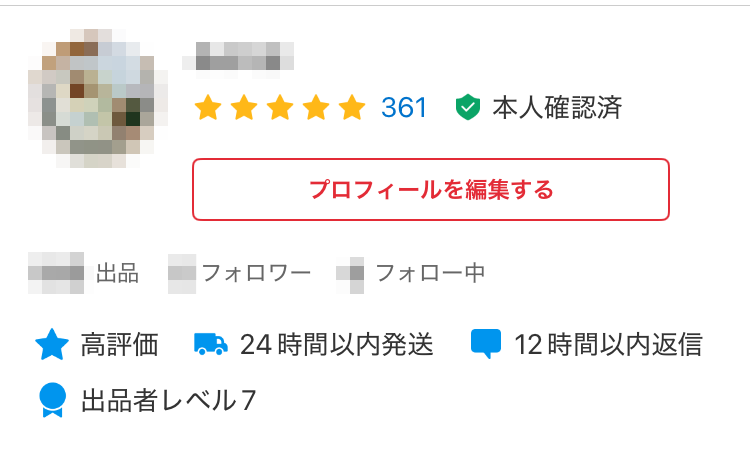Click the first yellow rating star
Viewport: 750px width, 453px height.
click(x=208, y=107)
